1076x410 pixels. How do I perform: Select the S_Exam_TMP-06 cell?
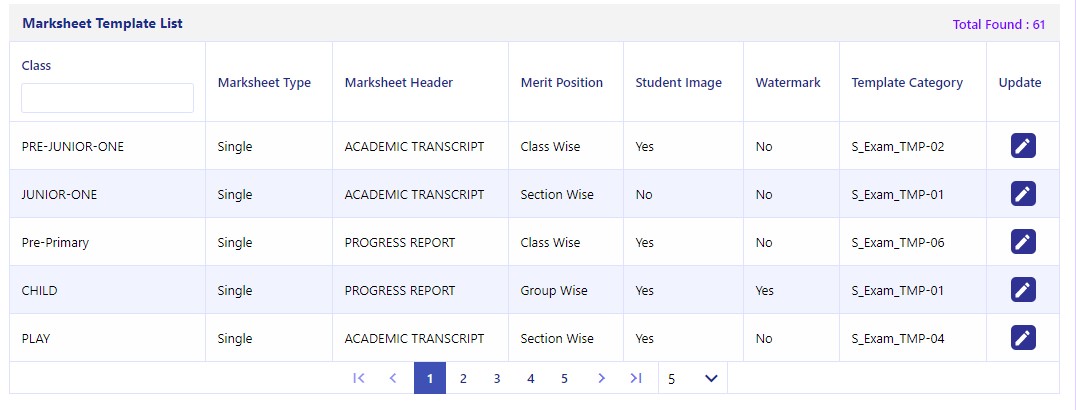898,242
